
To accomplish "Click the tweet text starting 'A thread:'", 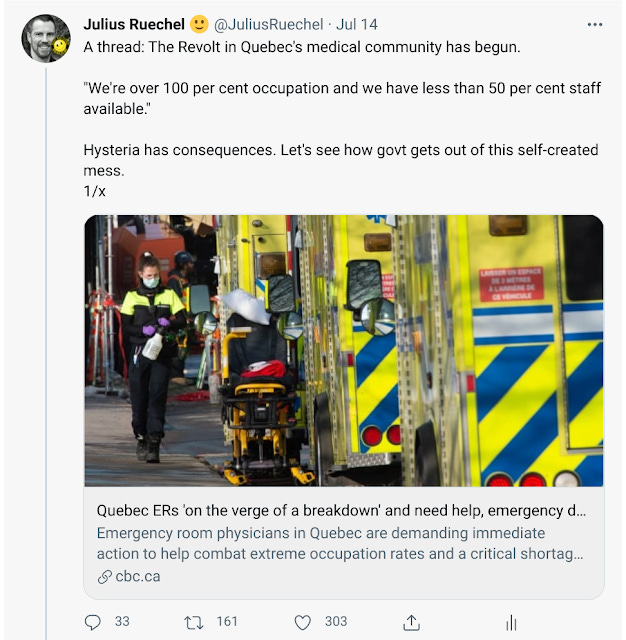I will pos(302,47).
